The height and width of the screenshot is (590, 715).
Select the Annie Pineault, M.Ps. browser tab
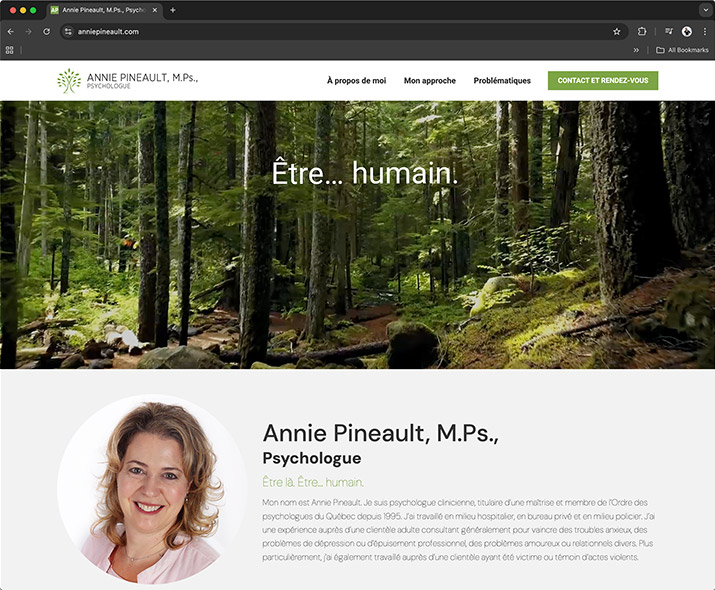[104, 10]
